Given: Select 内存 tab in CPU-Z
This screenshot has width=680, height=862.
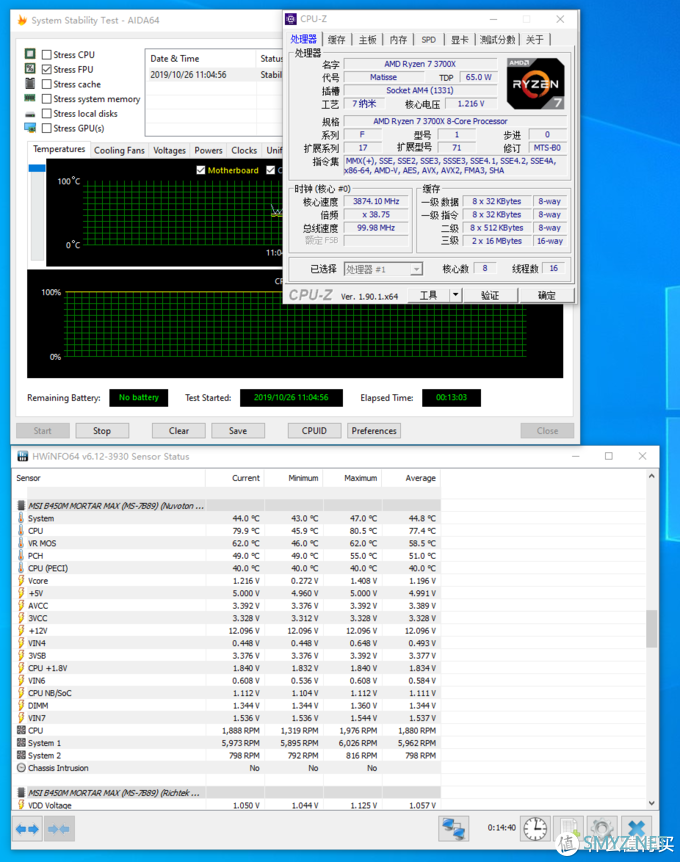Looking at the screenshot, I should pyautogui.click(x=399, y=40).
